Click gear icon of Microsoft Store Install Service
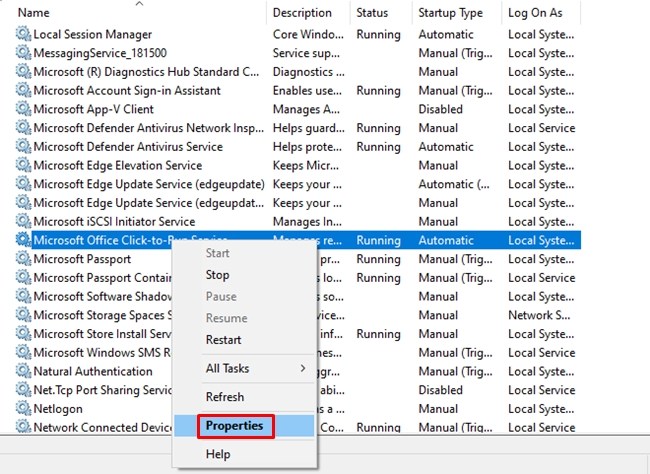 pos(23,333)
